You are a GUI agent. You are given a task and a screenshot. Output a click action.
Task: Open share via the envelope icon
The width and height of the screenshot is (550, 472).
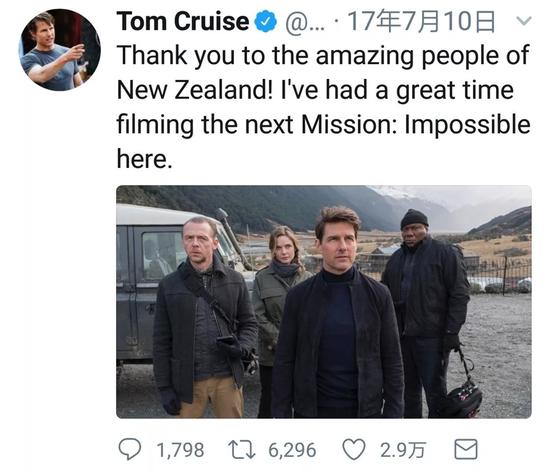point(466,449)
